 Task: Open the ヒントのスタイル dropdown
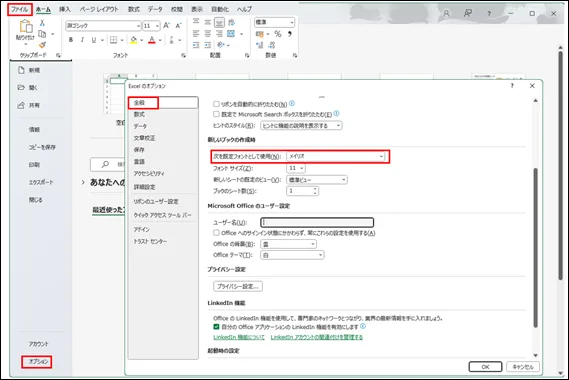(x=301, y=126)
